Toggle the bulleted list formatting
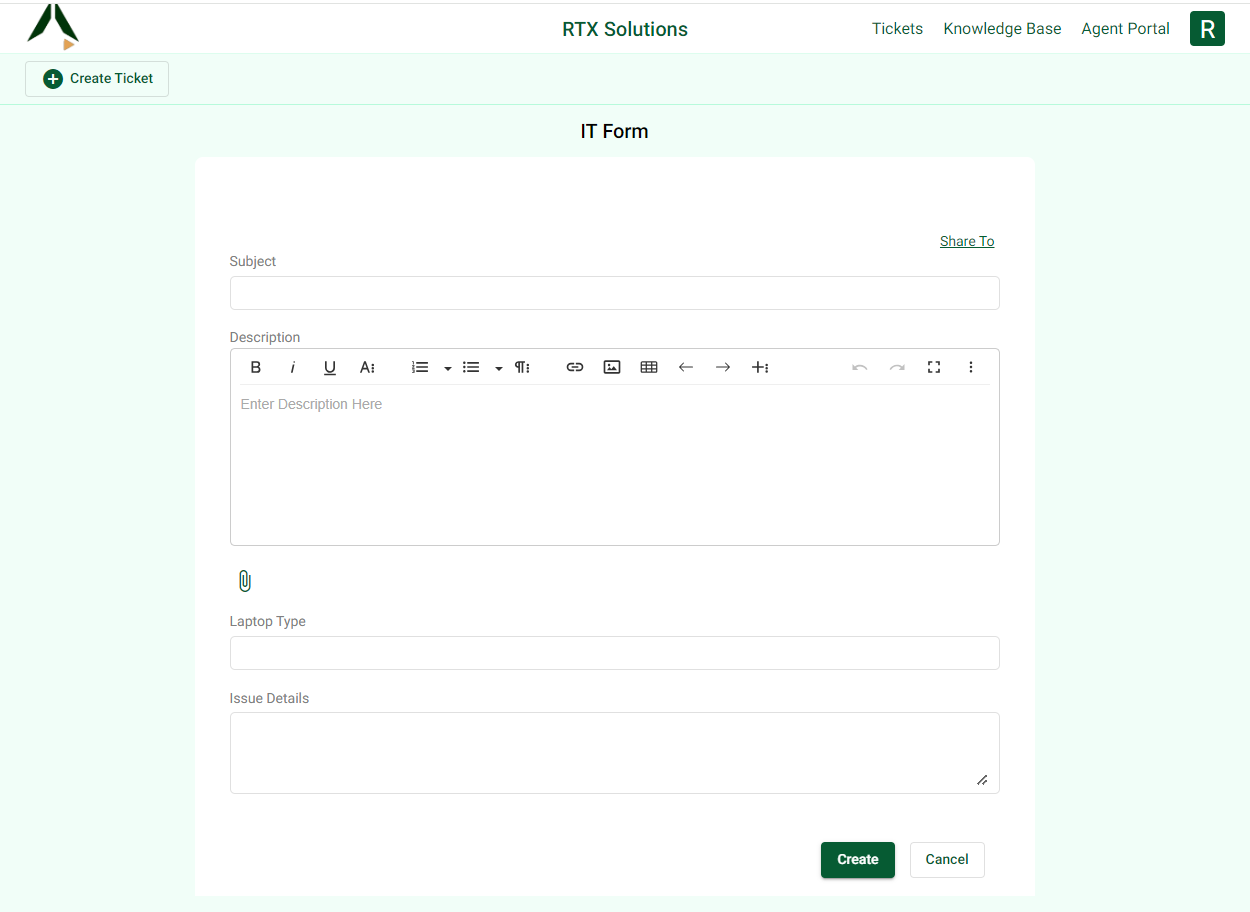1250x912 pixels. [470, 367]
